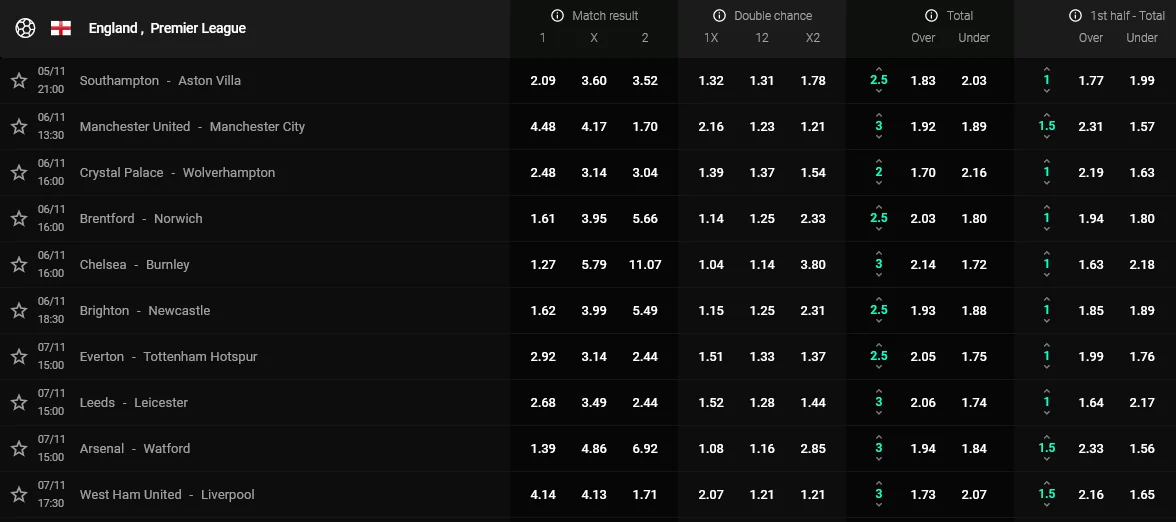
Task: Pick draw odds 3.14 for Everton - Tottenham
Action: click(594, 357)
